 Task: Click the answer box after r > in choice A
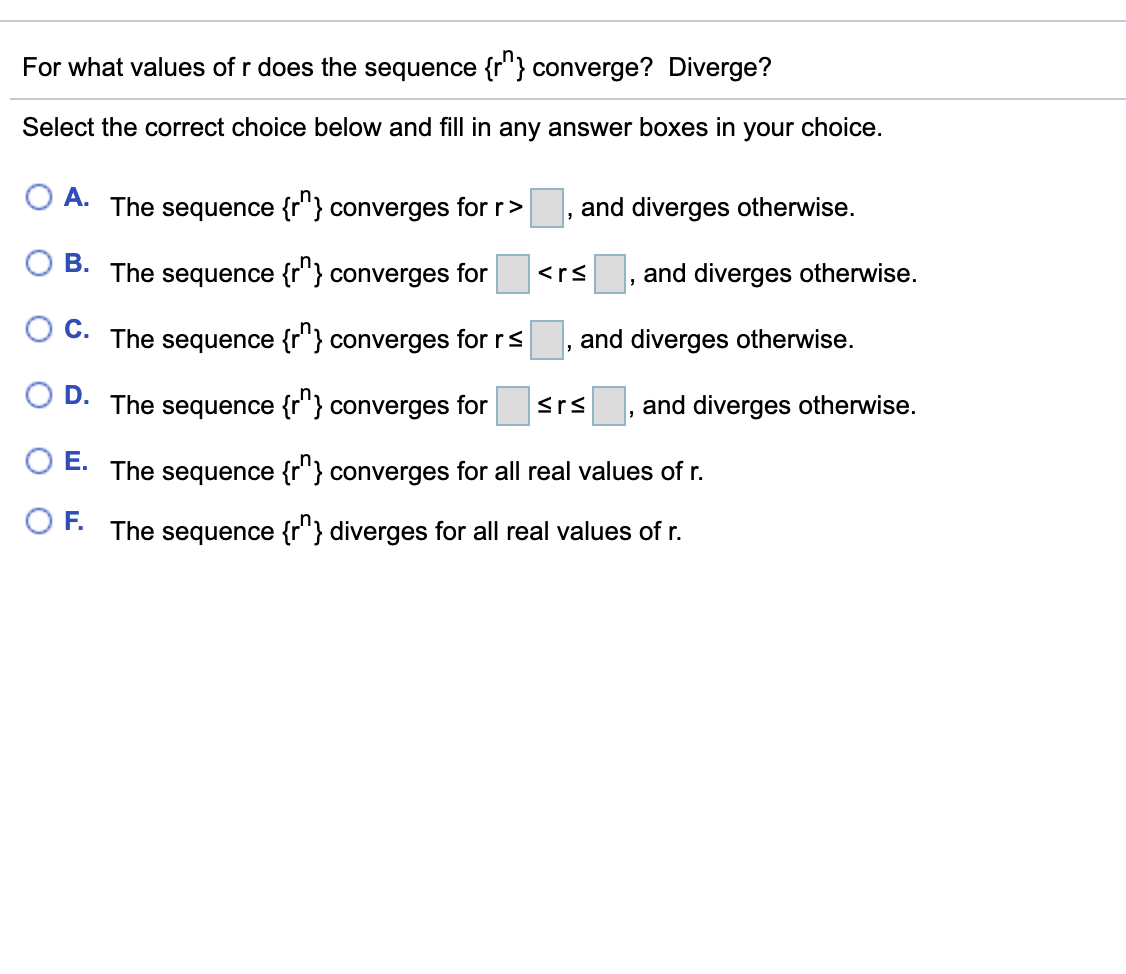546,208
